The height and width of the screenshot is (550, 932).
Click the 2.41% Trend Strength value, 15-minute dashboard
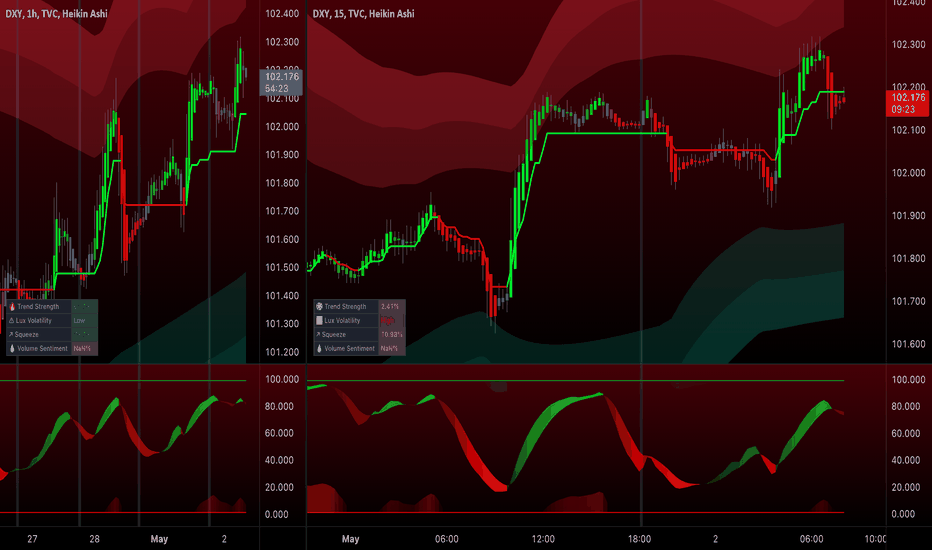[x=390, y=307]
